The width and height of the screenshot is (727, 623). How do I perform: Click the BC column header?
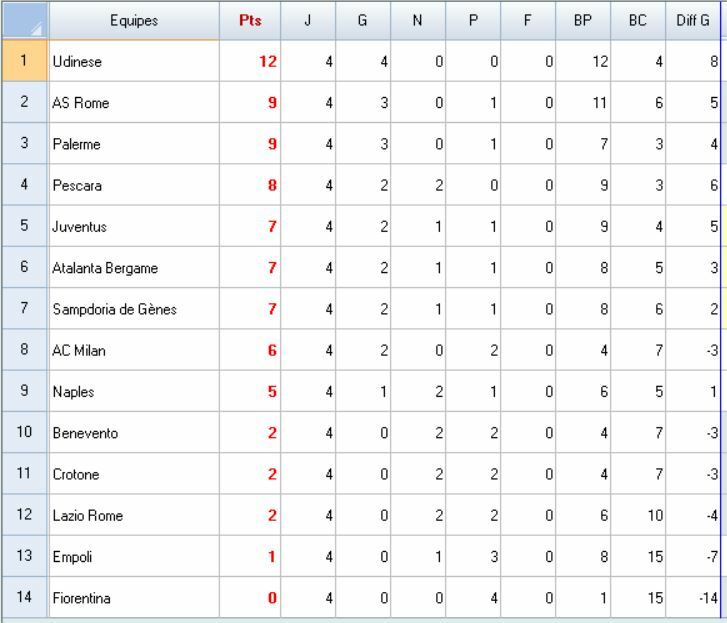tap(638, 20)
